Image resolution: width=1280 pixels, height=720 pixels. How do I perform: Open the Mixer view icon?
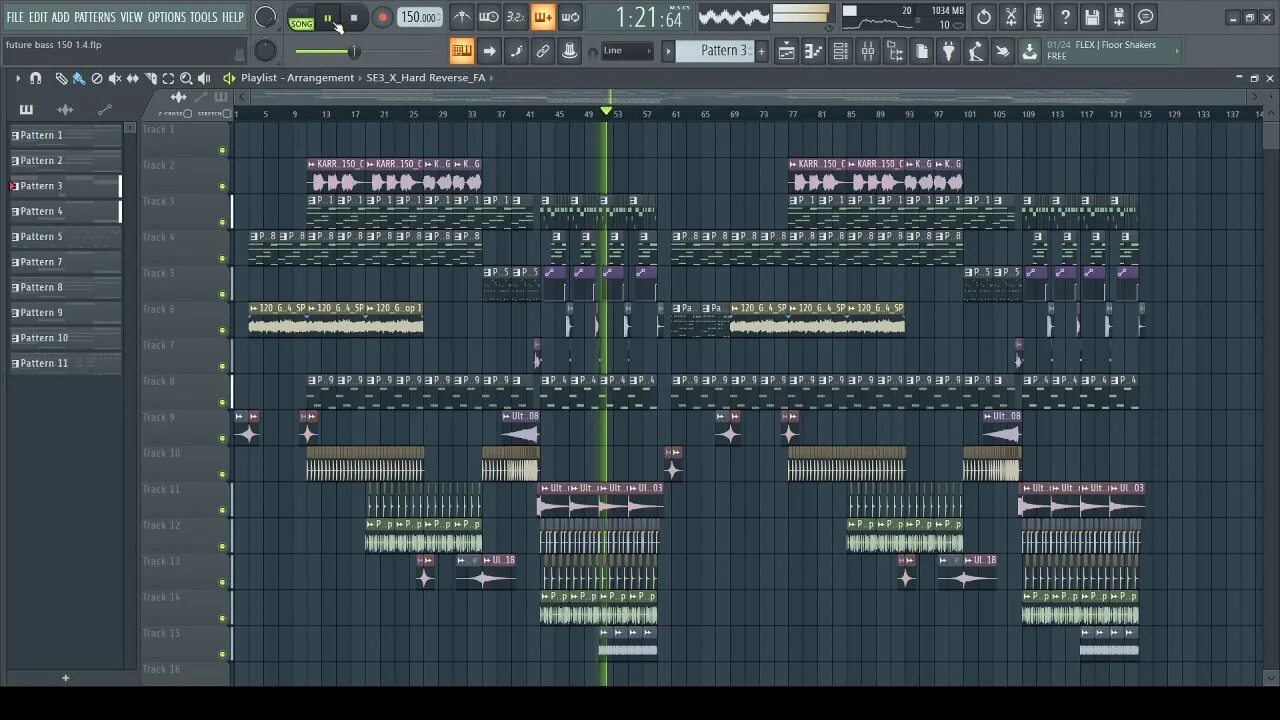[x=868, y=51]
